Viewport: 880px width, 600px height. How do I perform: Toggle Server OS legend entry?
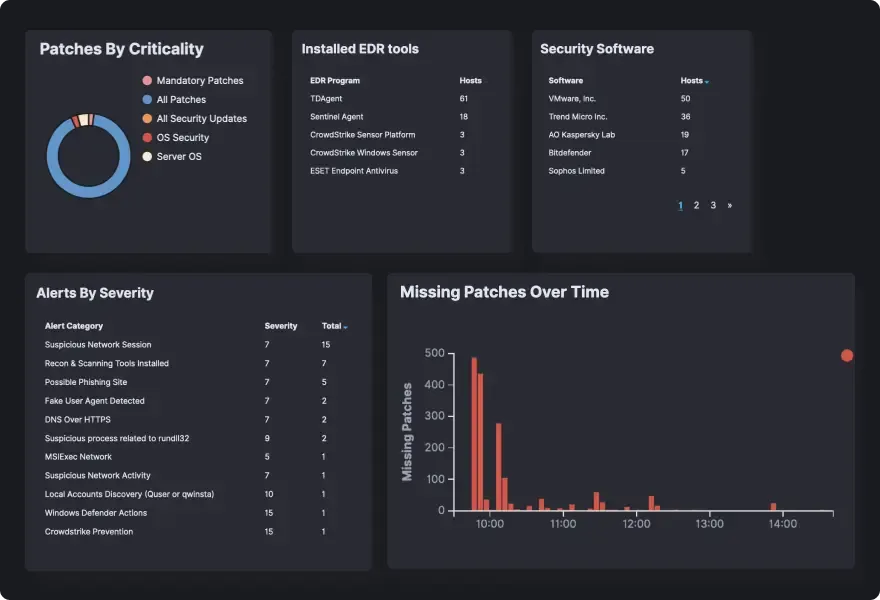178,157
